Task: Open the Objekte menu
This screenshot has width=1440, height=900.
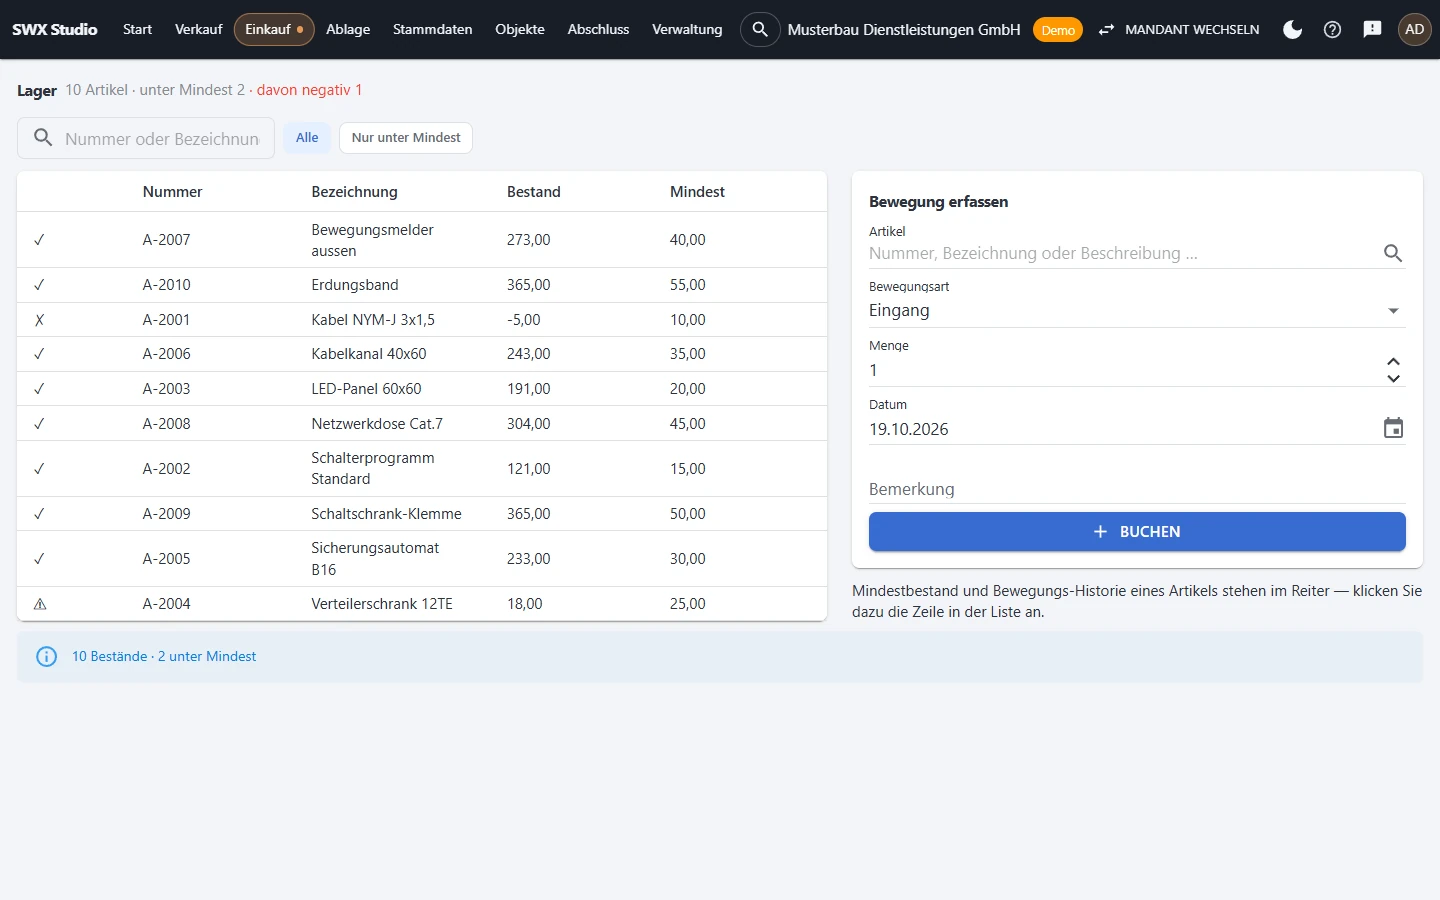Action: click(x=520, y=29)
